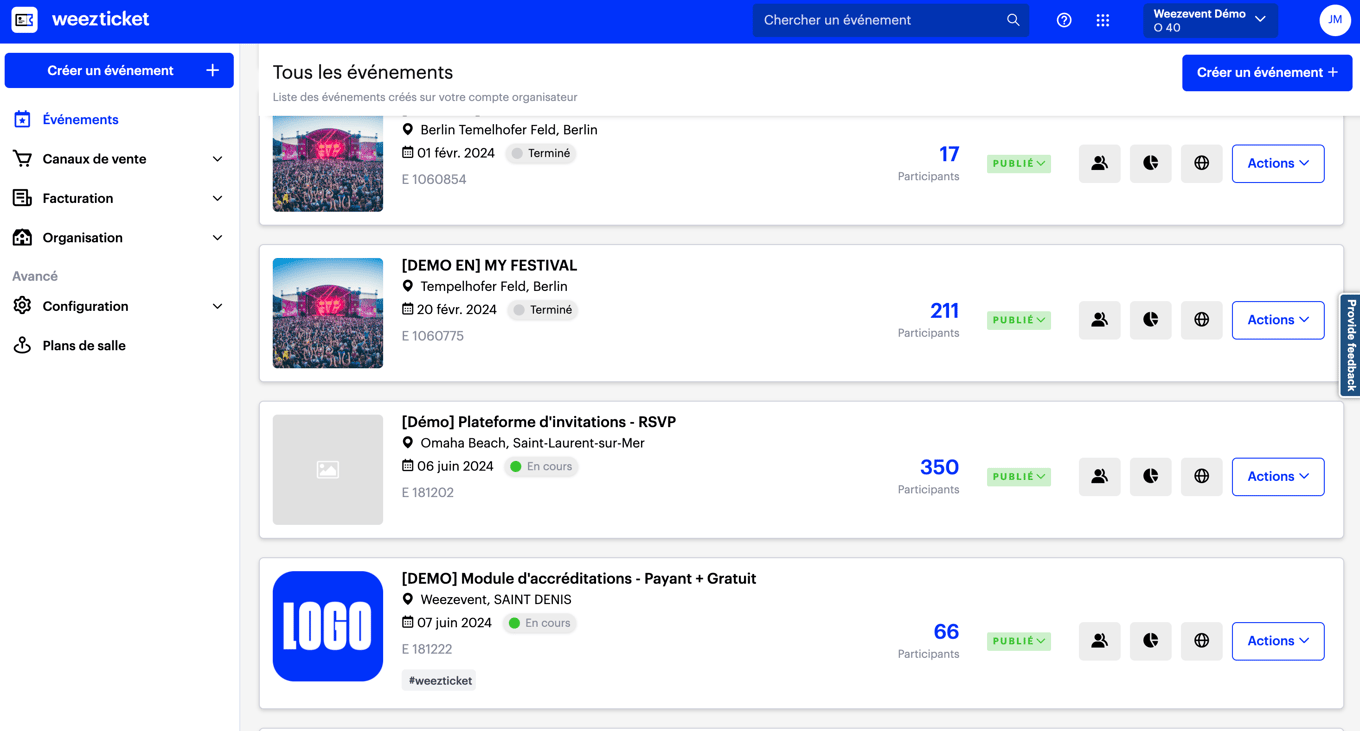
Task: Open globe website icon for Module d'accréditations event
Action: click(x=1201, y=641)
